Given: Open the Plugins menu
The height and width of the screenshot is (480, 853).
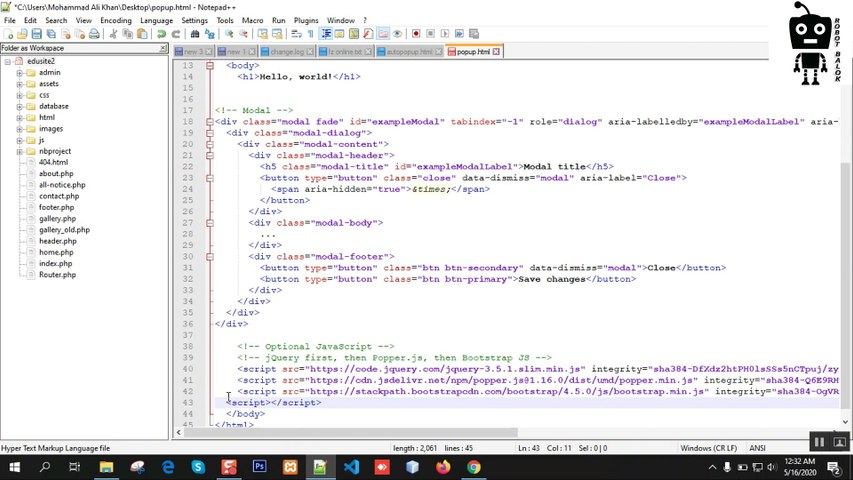Looking at the screenshot, I should (306, 20).
